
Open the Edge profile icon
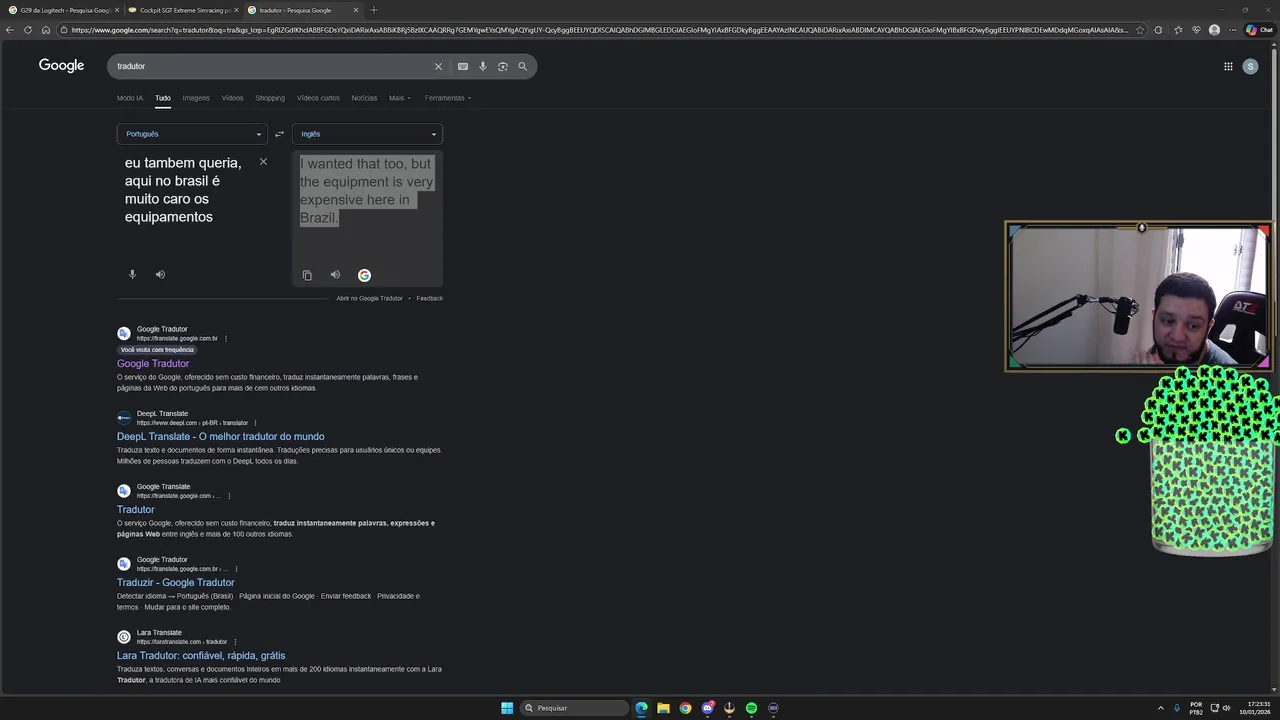(1214, 30)
